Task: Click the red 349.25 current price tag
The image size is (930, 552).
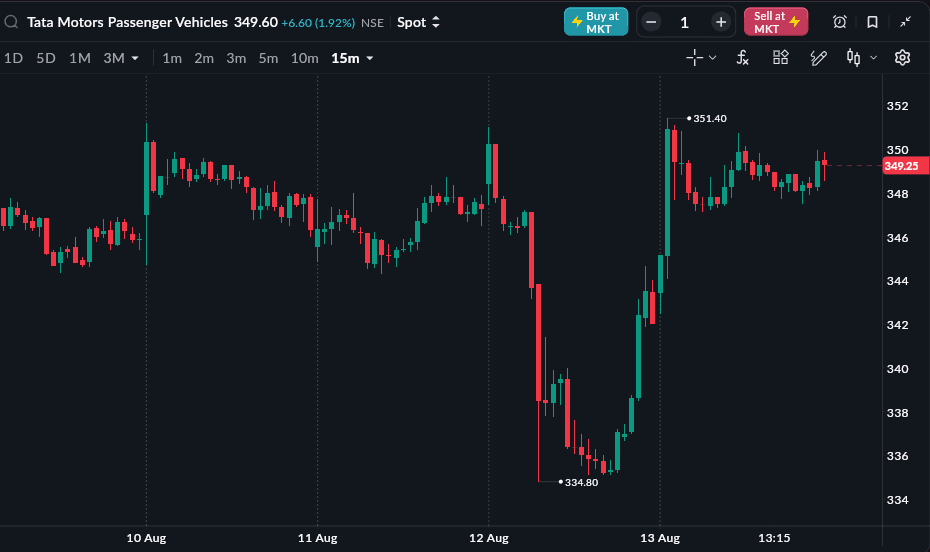Action: point(905,166)
